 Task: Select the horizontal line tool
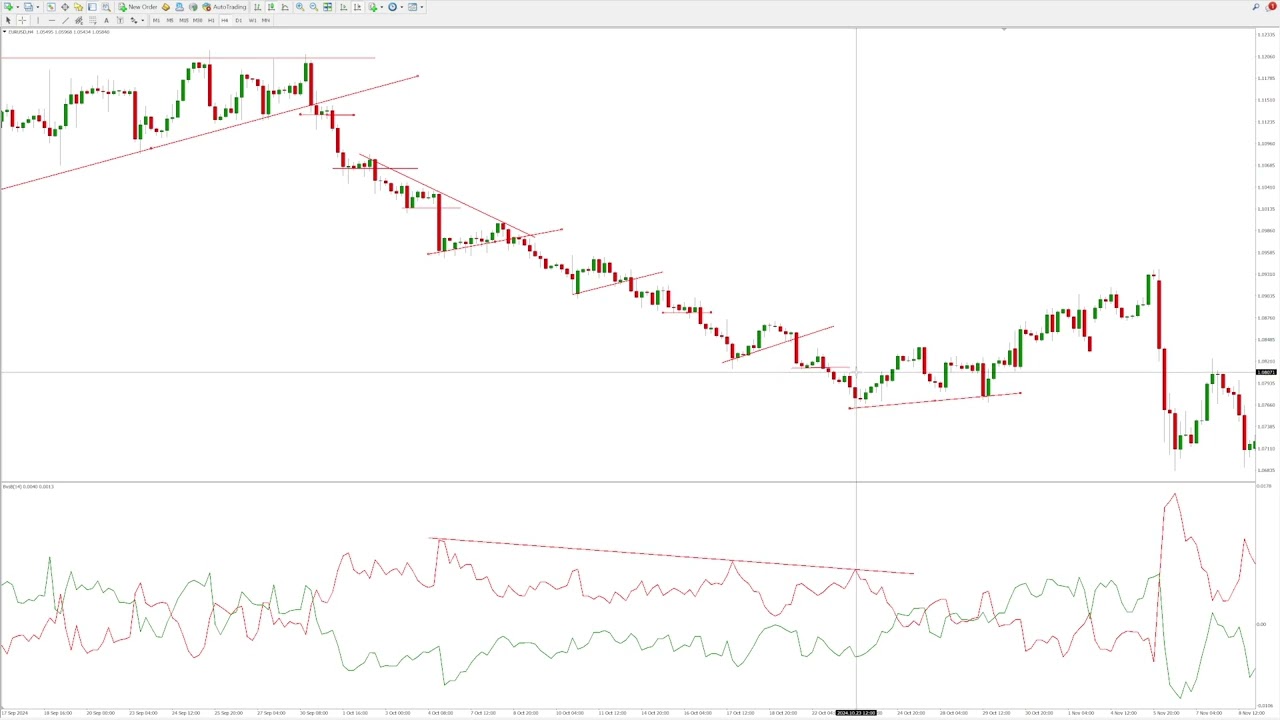coord(51,20)
